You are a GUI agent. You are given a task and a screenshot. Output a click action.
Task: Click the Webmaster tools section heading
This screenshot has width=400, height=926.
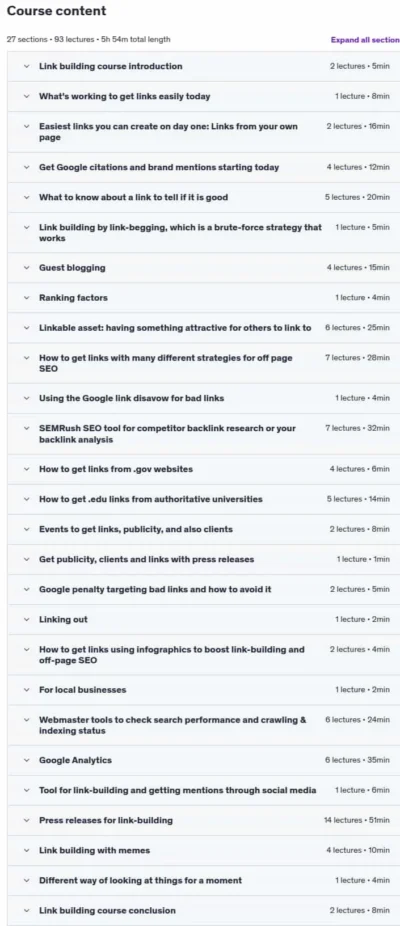173,725
